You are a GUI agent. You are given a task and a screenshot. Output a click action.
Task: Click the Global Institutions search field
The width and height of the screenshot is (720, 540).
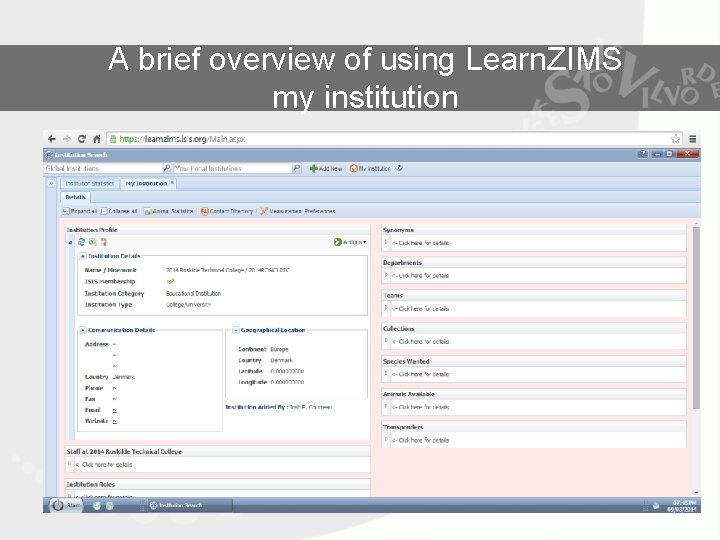[x=103, y=169]
